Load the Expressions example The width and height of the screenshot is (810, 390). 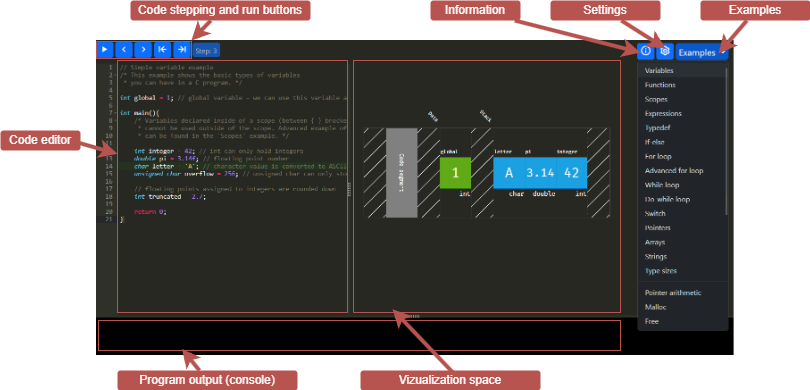click(682, 113)
